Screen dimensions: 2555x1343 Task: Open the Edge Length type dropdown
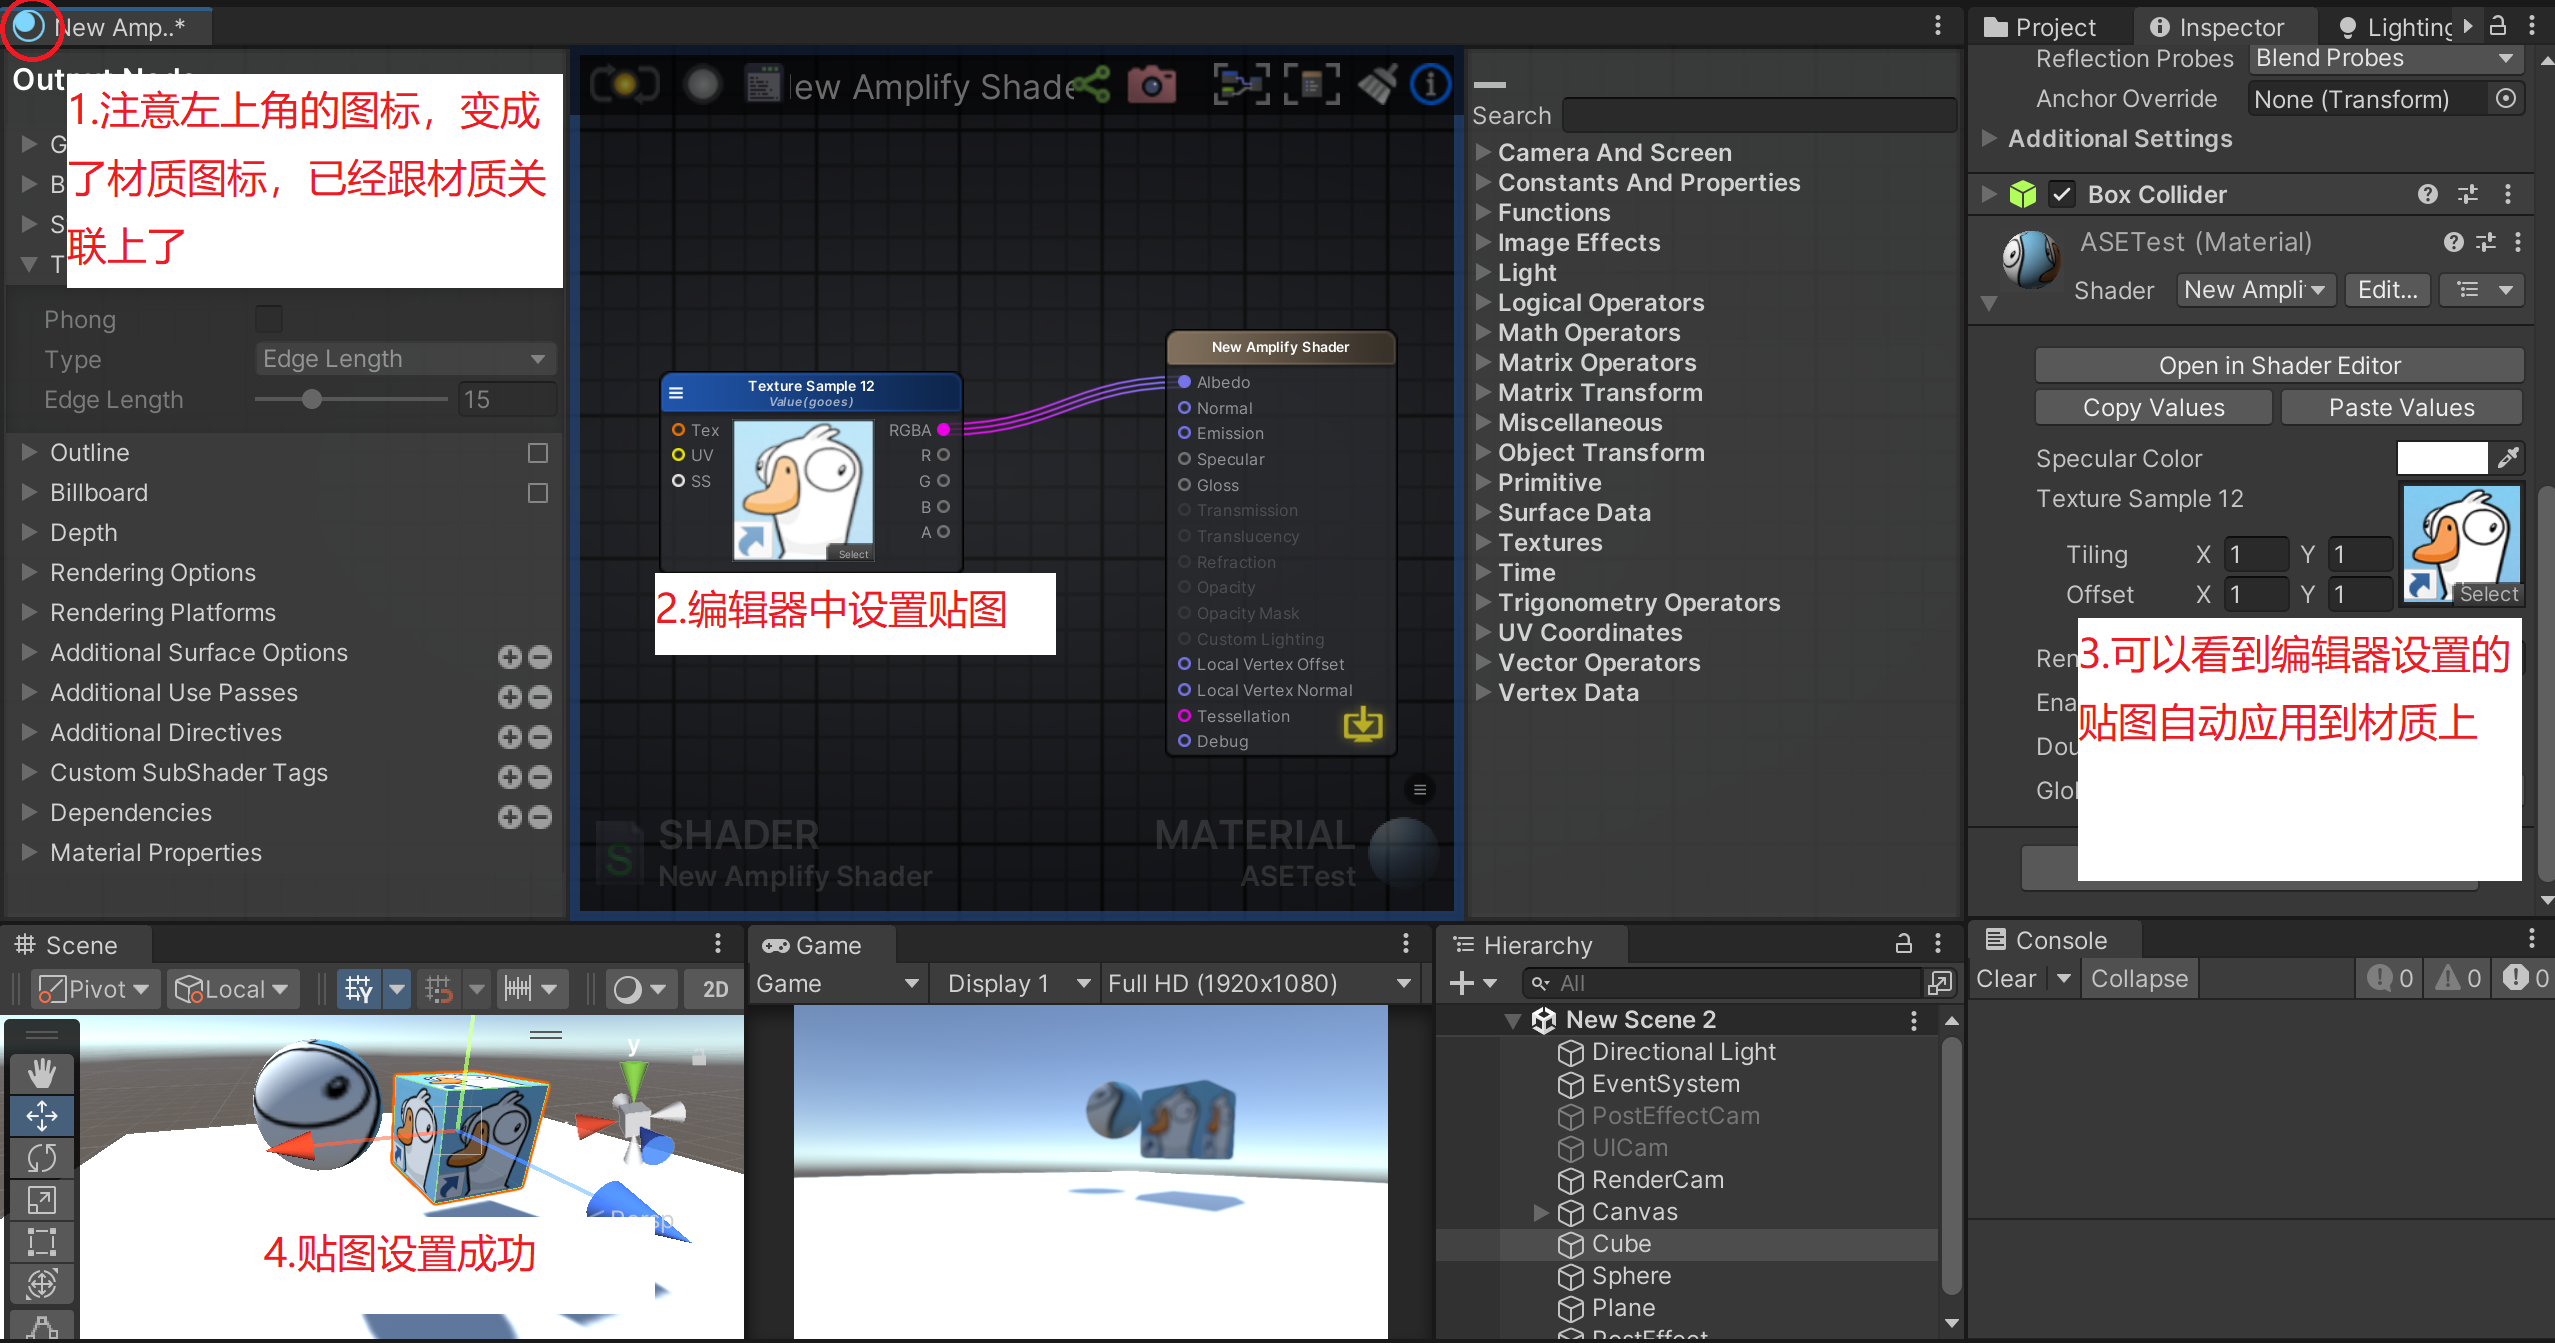tap(405, 359)
